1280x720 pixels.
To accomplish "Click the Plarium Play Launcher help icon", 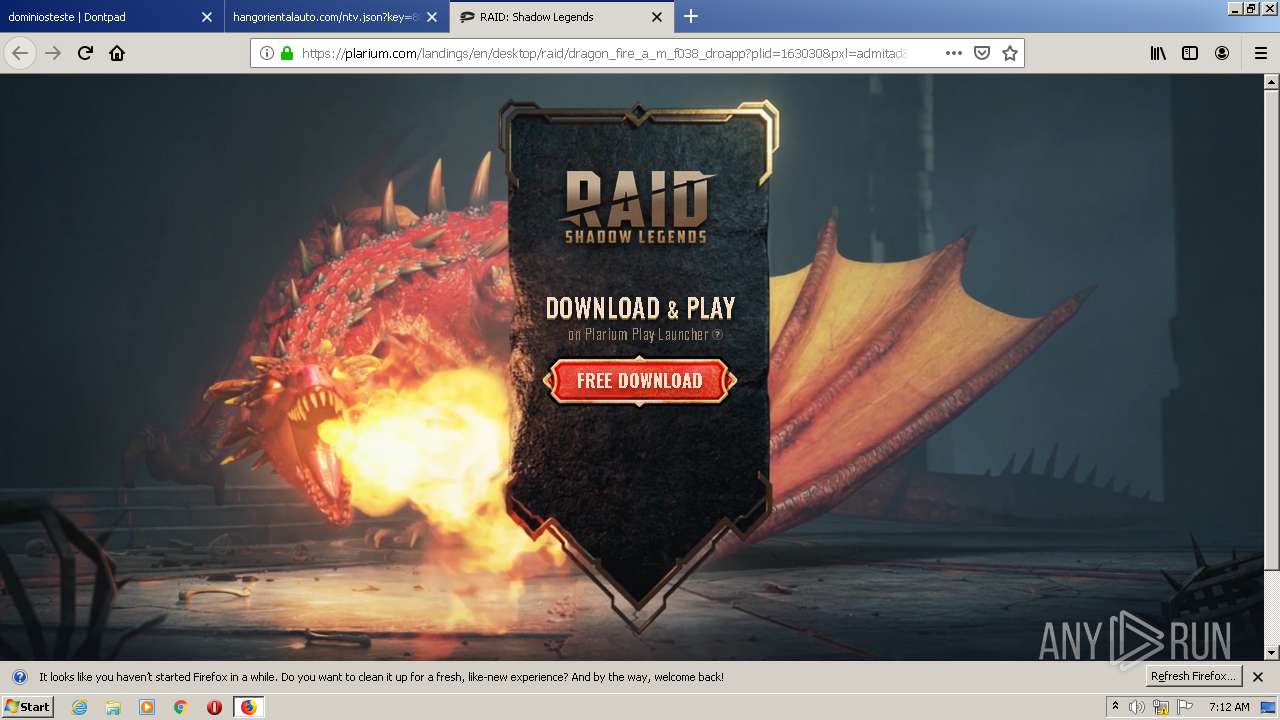I will [x=717, y=335].
